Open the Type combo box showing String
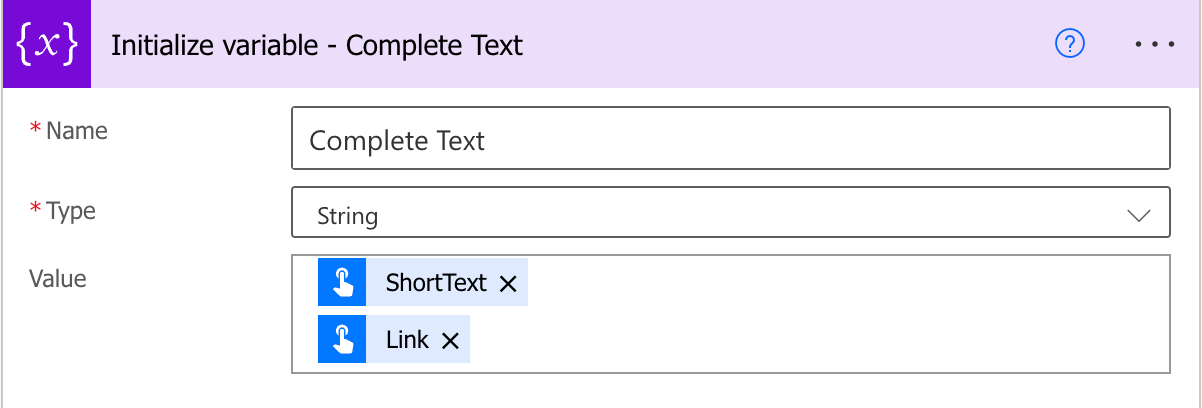The height and width of the screenshot is (408, 1202). 700,215
